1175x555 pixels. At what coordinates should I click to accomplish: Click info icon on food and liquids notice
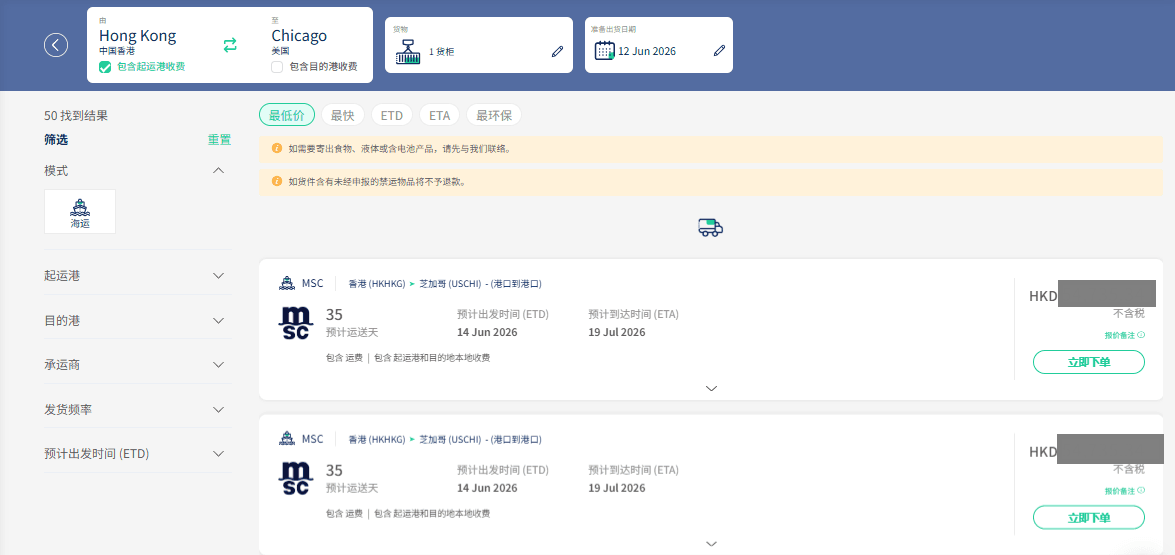click(x=277, y=148)
